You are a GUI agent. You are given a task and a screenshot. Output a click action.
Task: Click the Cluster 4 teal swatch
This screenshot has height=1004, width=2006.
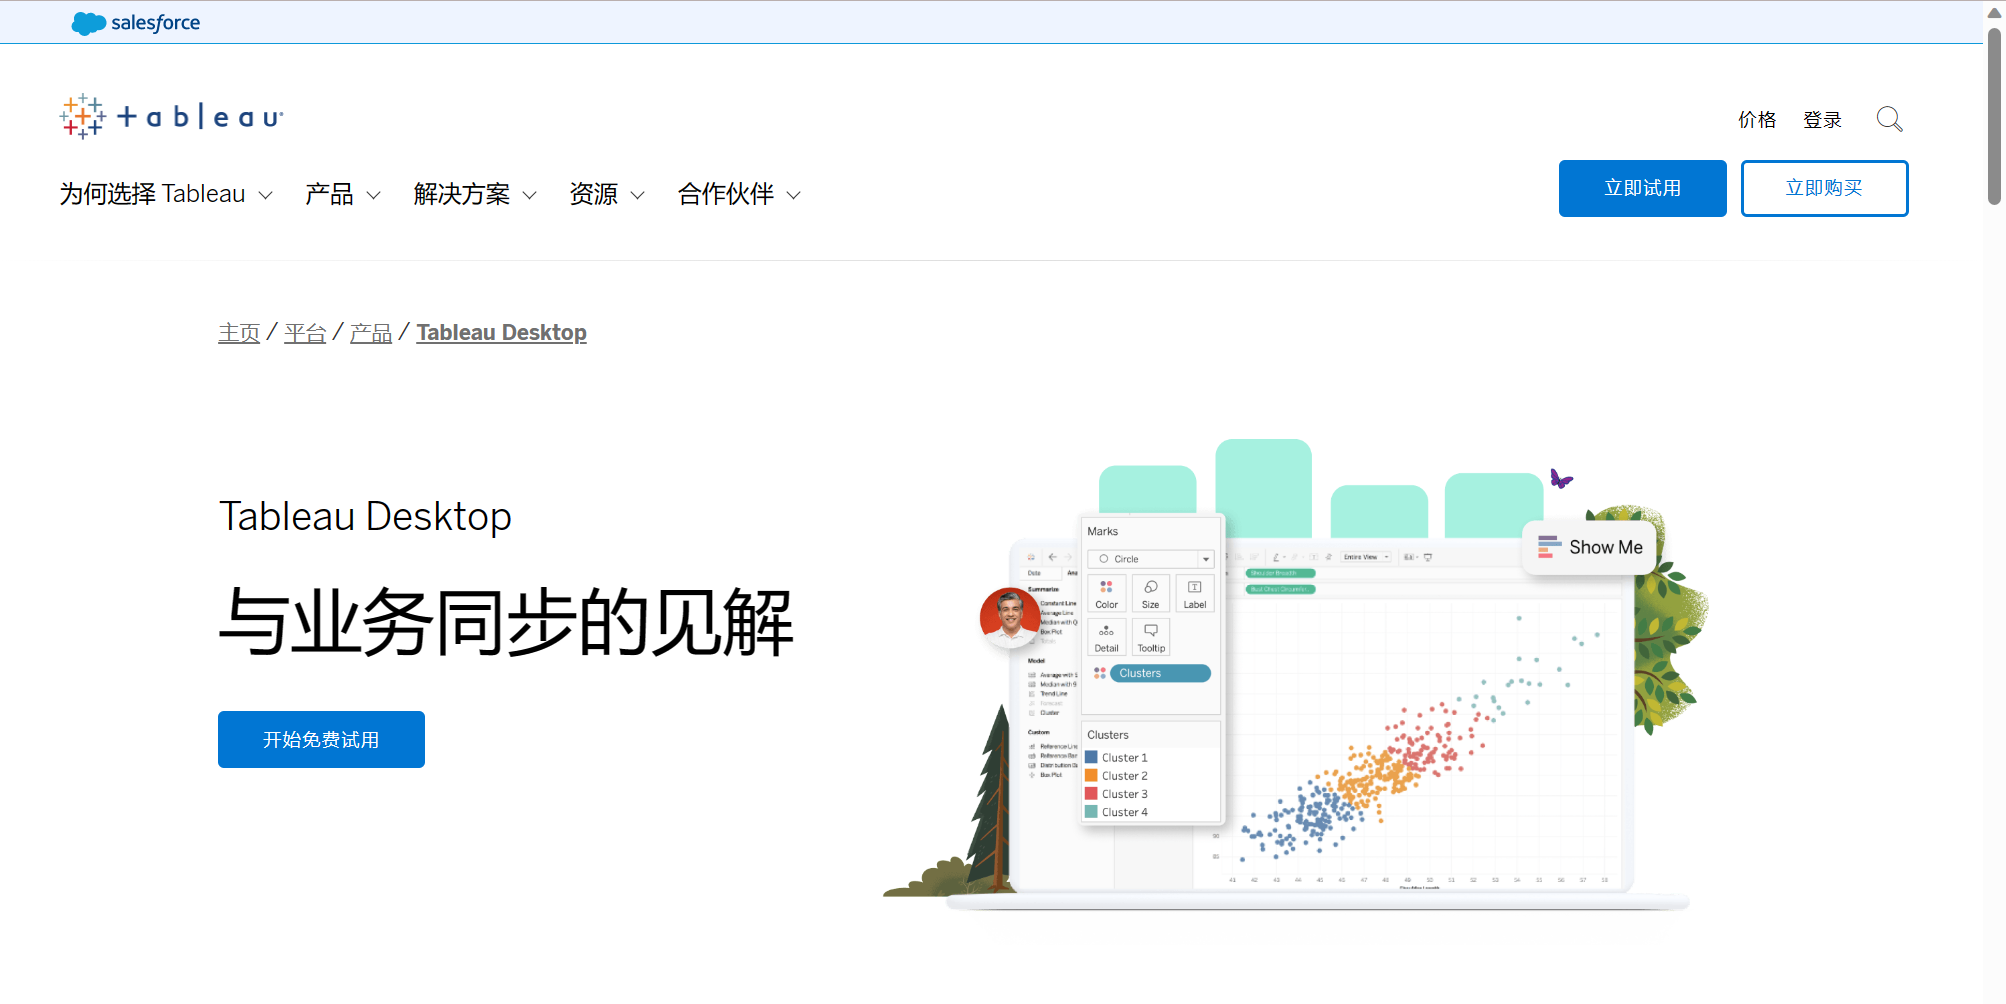pos(1091,811)
